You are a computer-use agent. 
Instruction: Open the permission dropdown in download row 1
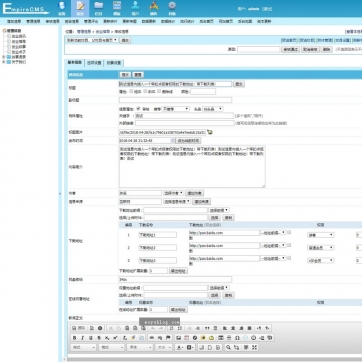(x=320, y=235)
